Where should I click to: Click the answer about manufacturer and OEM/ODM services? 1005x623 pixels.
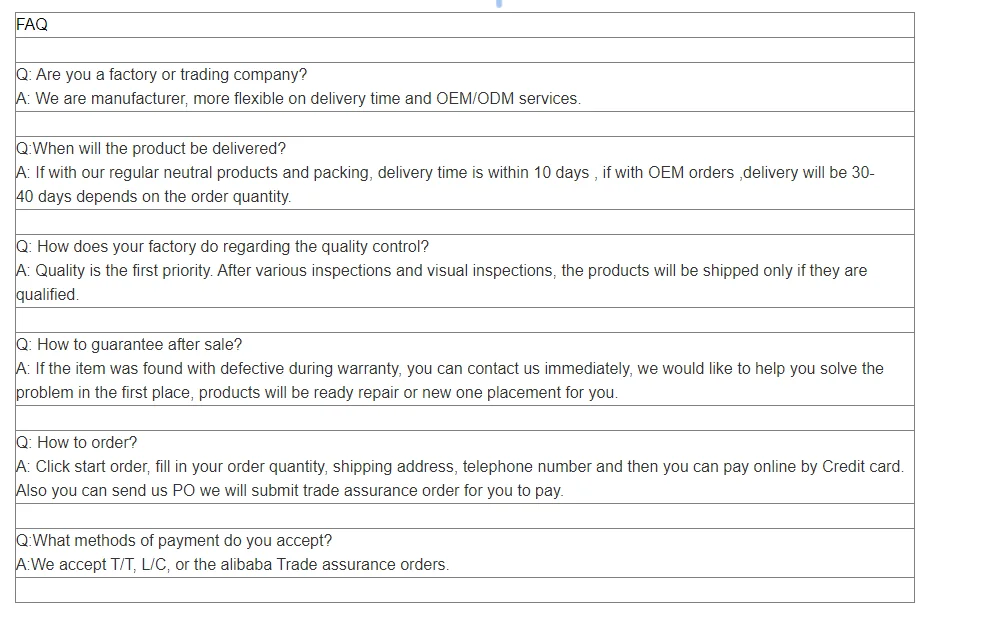(299, 99)
